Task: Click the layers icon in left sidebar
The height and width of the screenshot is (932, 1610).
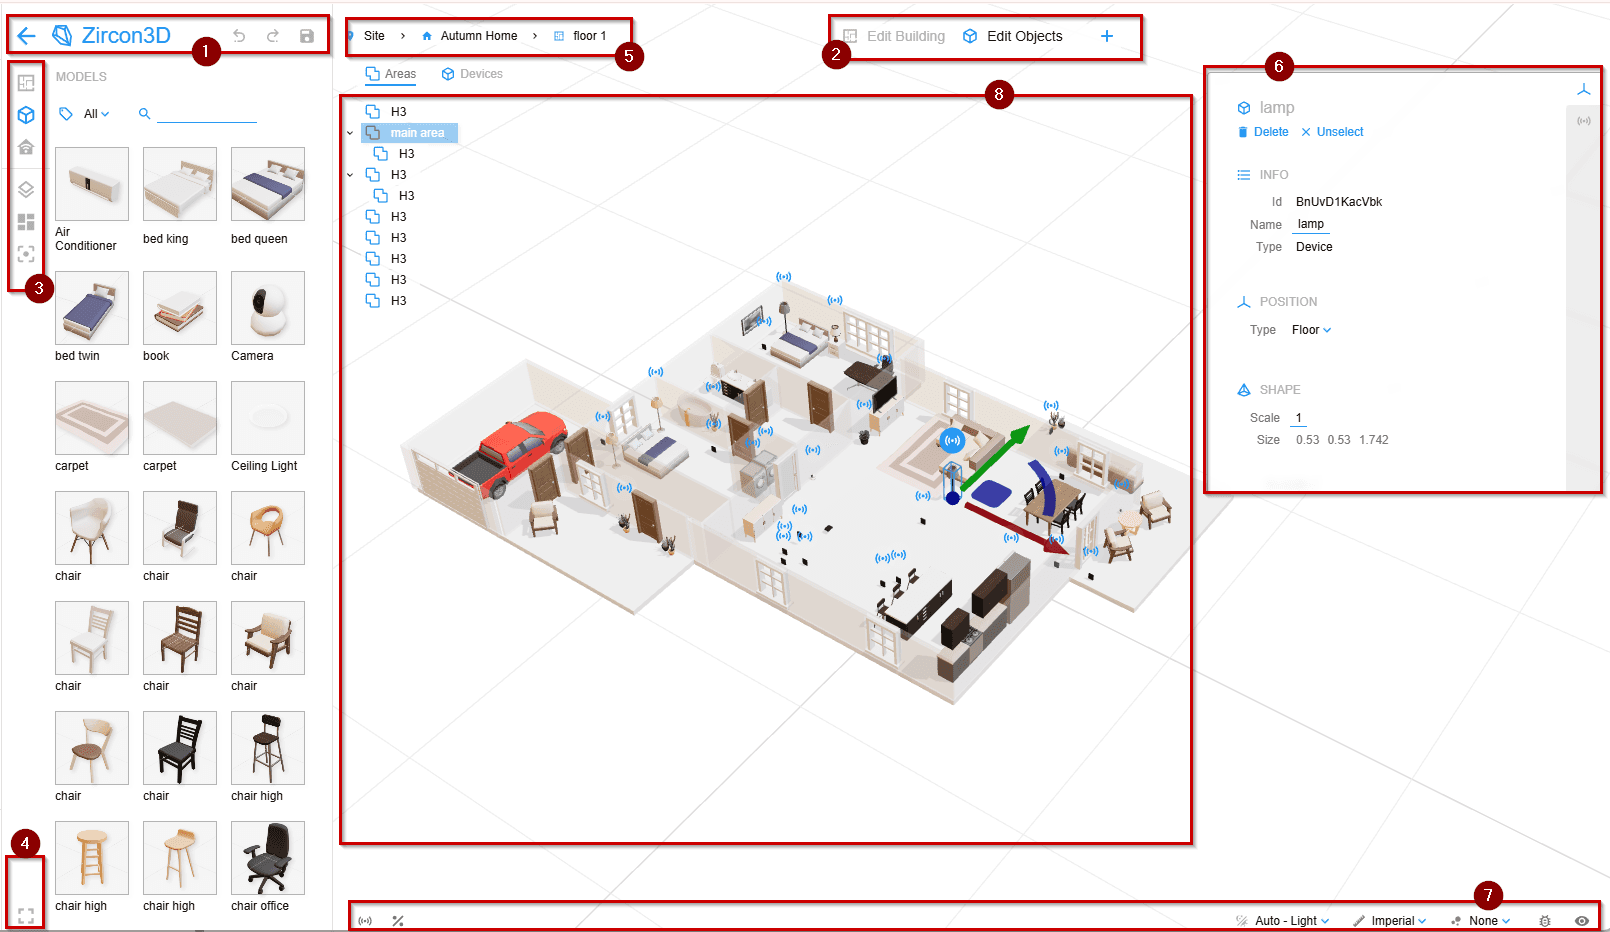Action: click(x=26, y=188)
